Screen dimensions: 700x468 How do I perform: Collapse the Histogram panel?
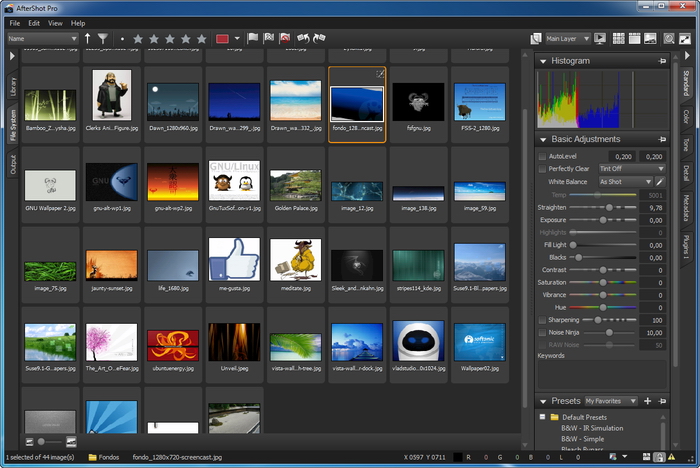[x=544, y=61]
